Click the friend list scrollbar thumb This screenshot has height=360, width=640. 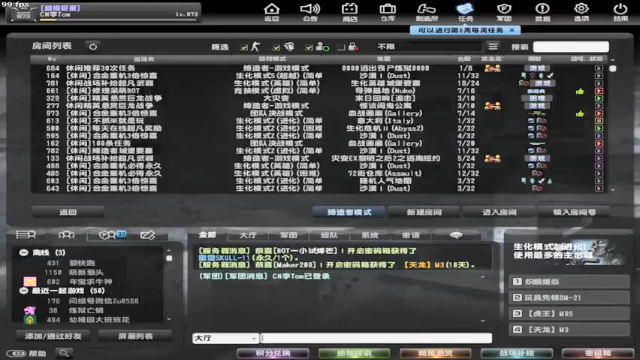click(x=169, y=258)
